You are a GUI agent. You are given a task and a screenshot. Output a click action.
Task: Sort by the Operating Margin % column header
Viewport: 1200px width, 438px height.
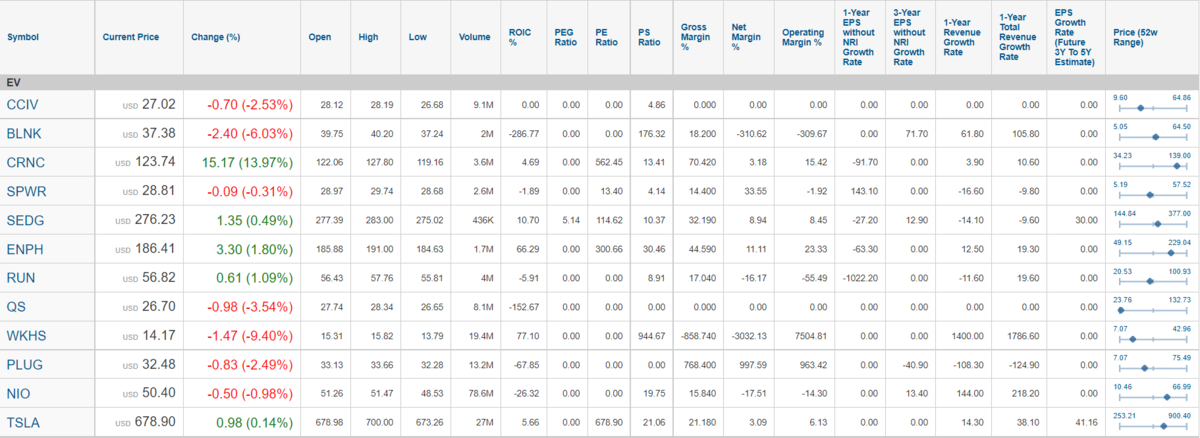(802, 37)
